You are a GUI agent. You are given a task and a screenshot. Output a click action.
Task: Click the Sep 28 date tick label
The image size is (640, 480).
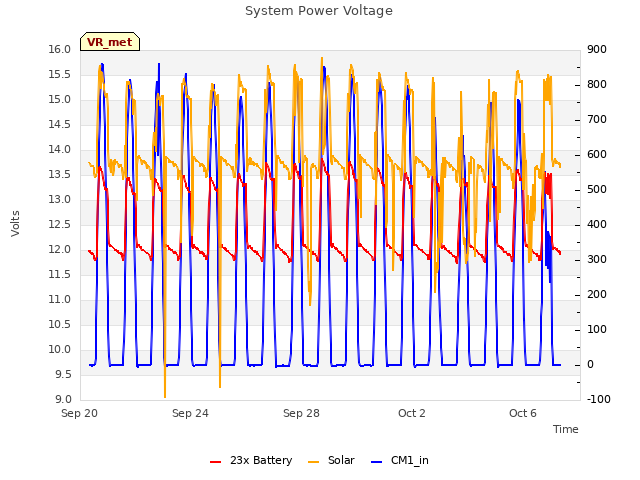[301, 413]
